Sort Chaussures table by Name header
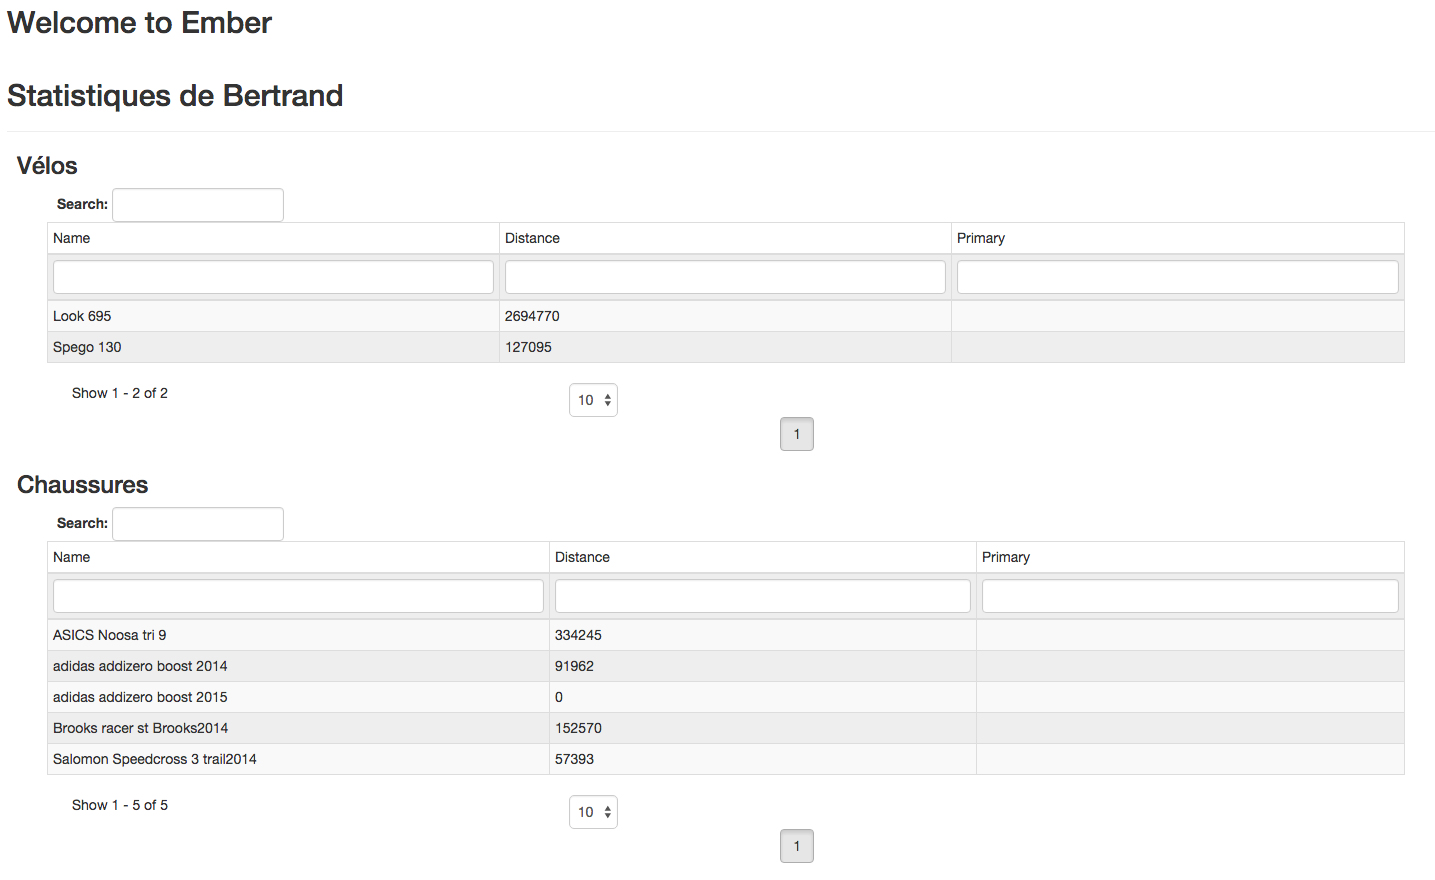Screen dimensions: 1435x880 click(x=72, y=557)
